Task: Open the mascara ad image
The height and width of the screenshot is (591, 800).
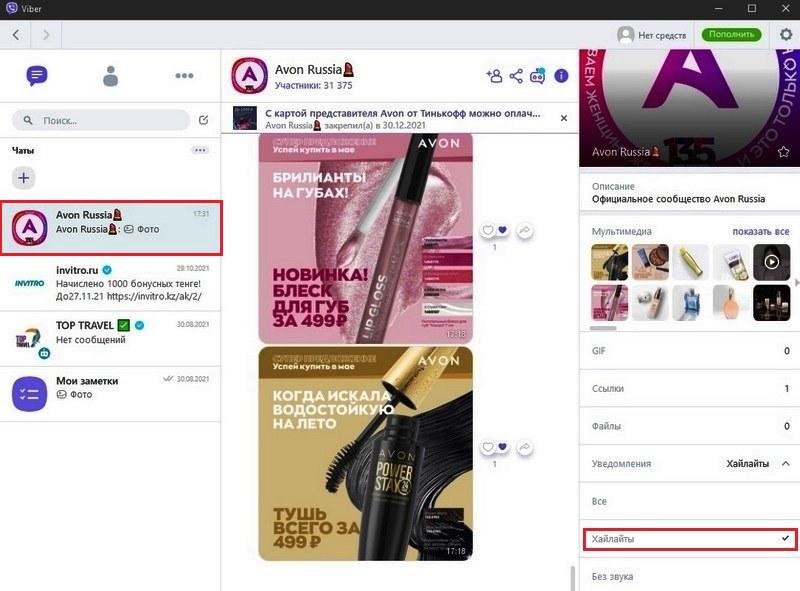Action: tap(365, 454)
